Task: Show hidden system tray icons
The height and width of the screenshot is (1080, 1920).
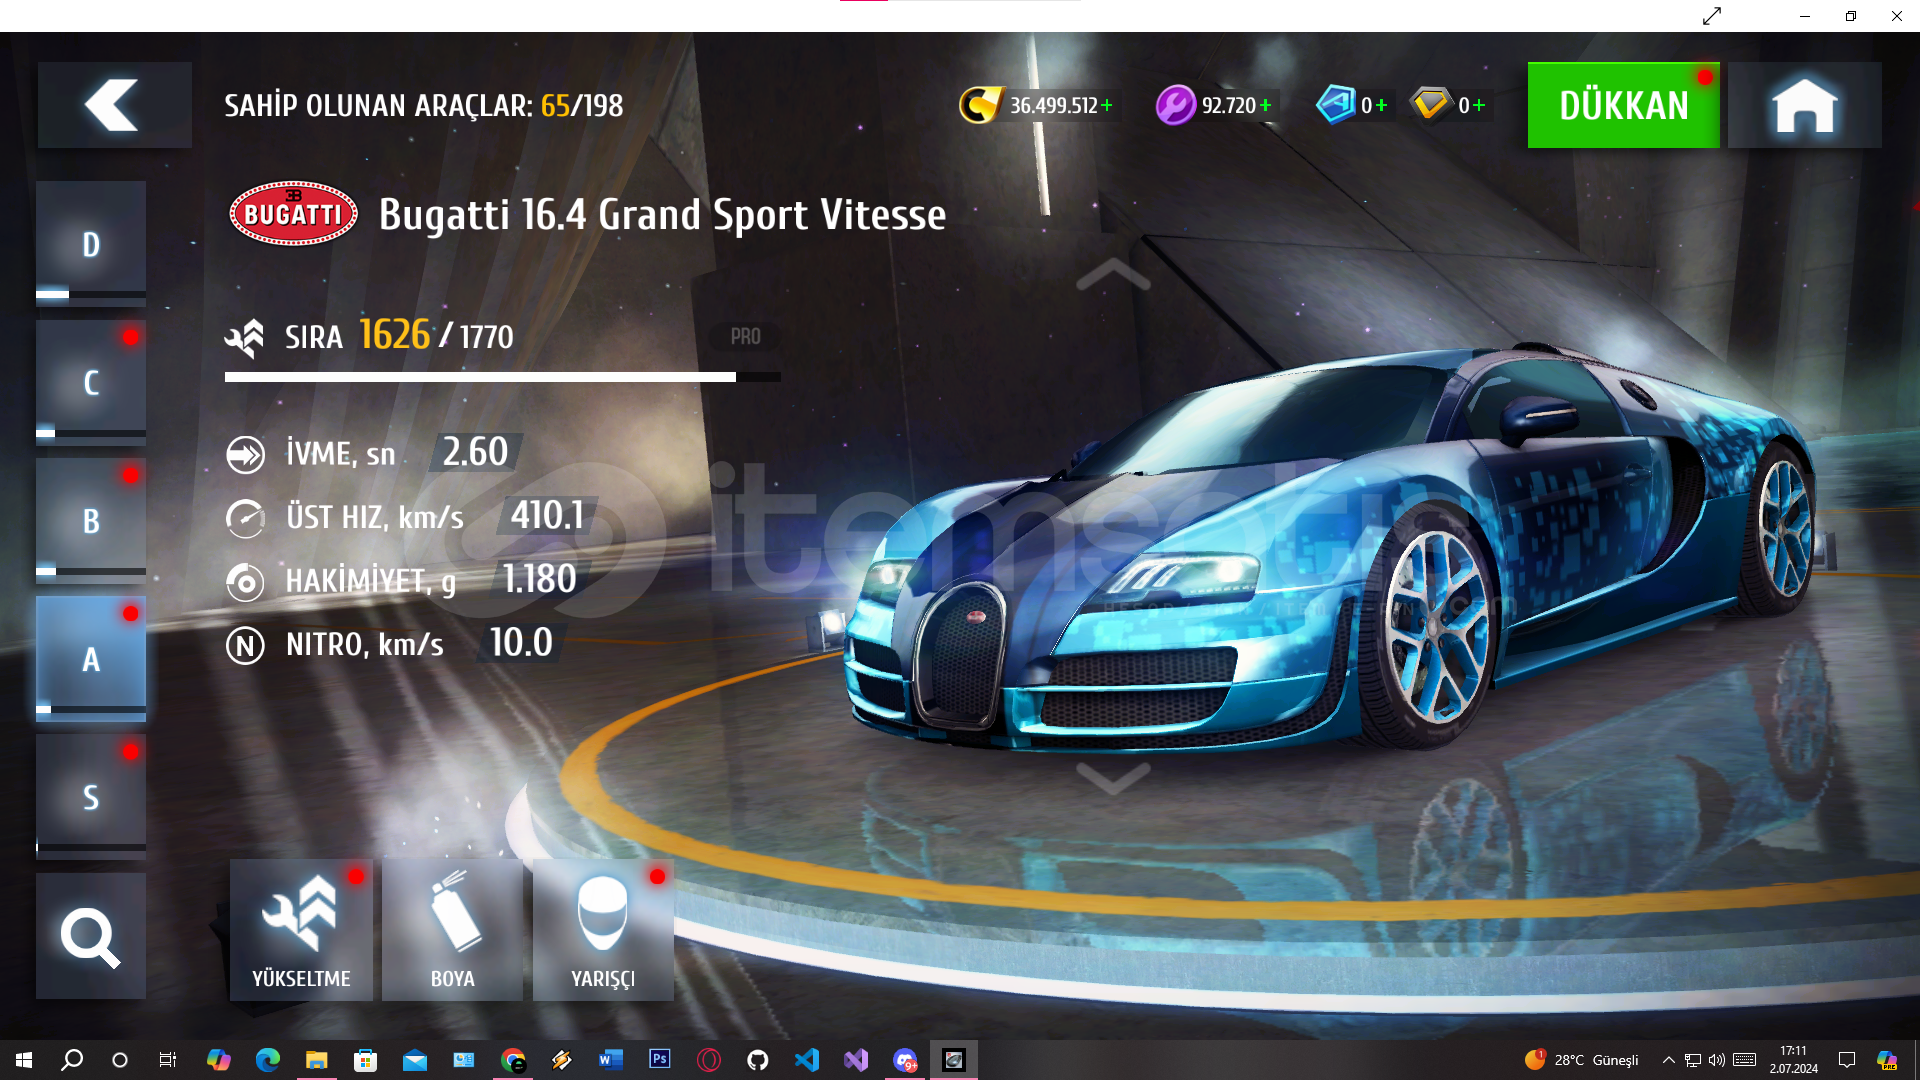Action: [x=1668, y=1060]
